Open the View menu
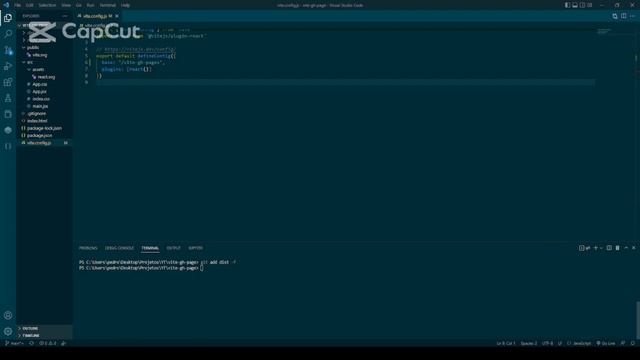The image size is (640, 360). (66, 5)
